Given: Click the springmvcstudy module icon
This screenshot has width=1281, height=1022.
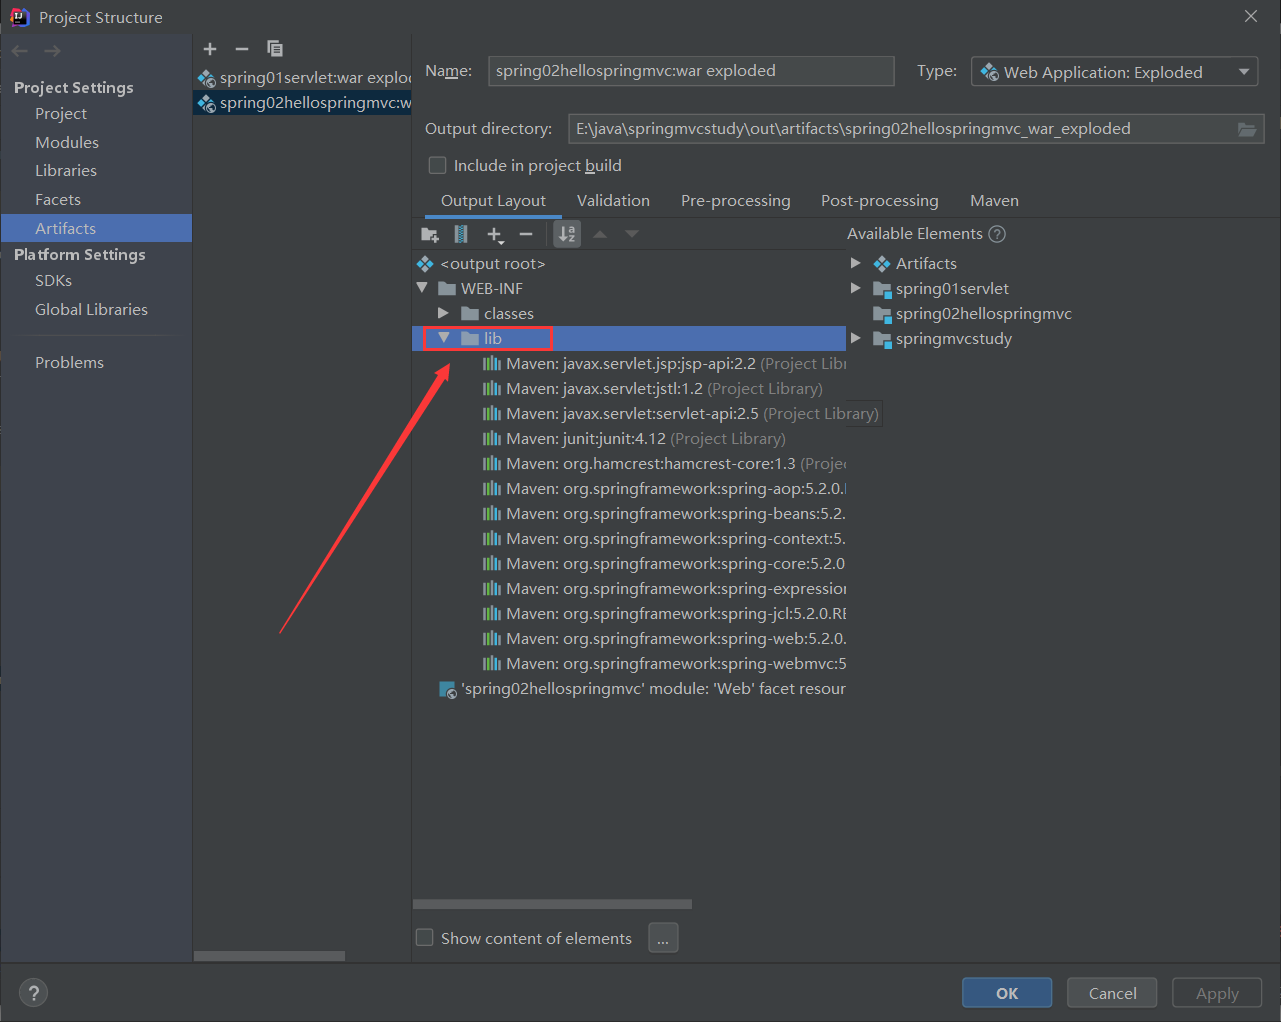Looking at the screenshot, I should click(x=882, y=339).
